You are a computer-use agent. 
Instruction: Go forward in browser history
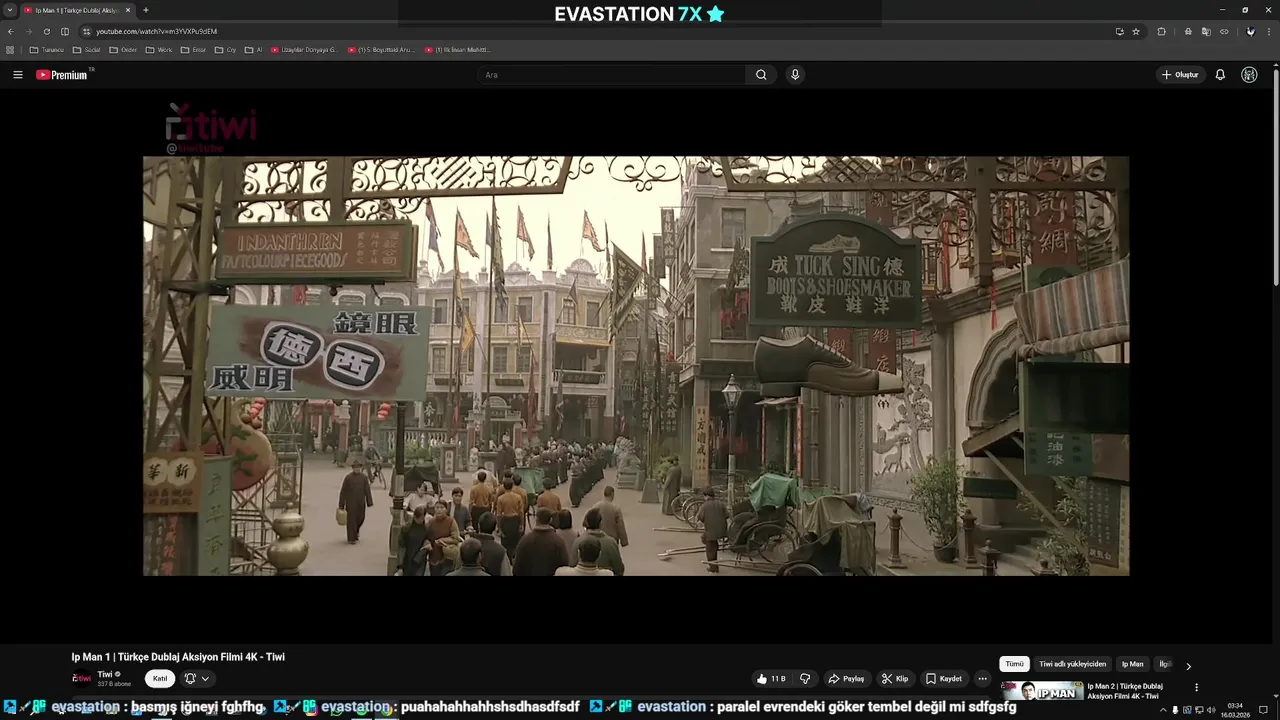pyautogui.click(x=28, y=31)
